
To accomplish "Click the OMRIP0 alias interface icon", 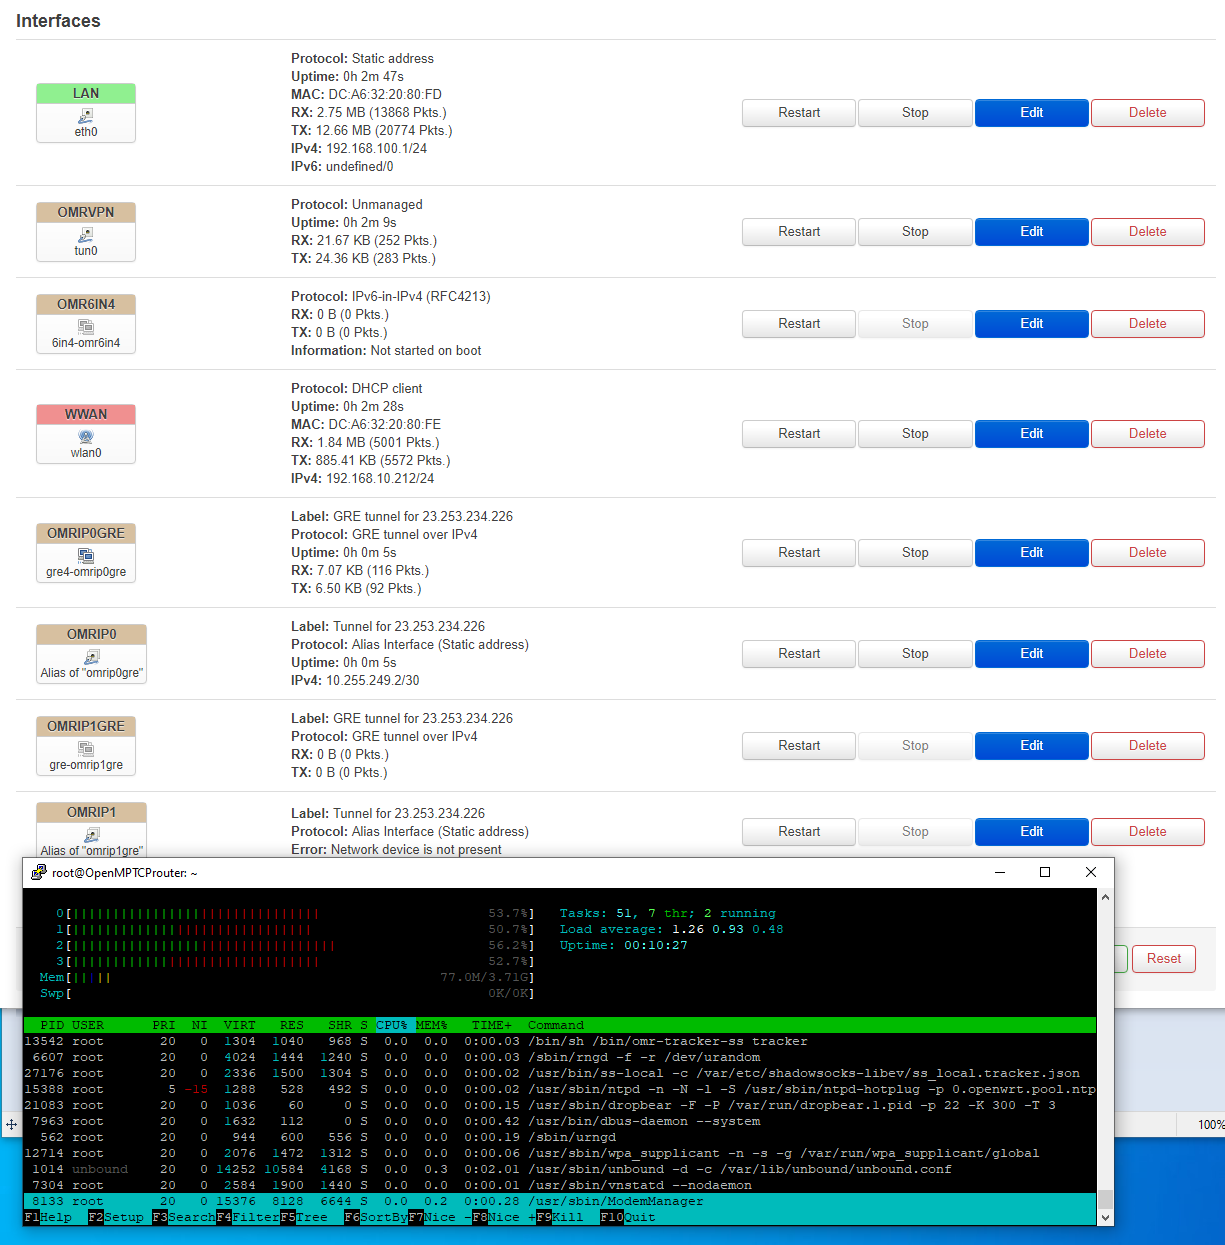I will [92, 657].
